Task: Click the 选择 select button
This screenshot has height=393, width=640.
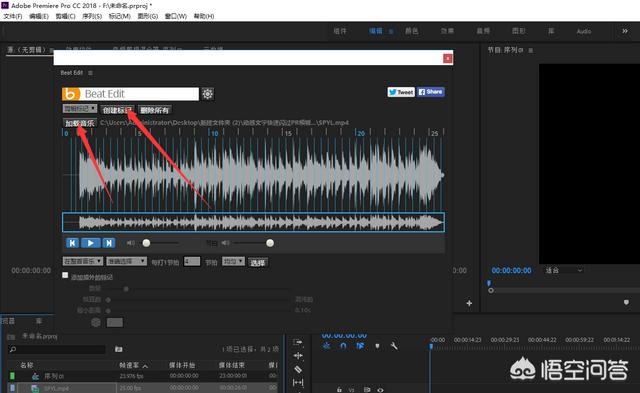Action: coord(258,262)
